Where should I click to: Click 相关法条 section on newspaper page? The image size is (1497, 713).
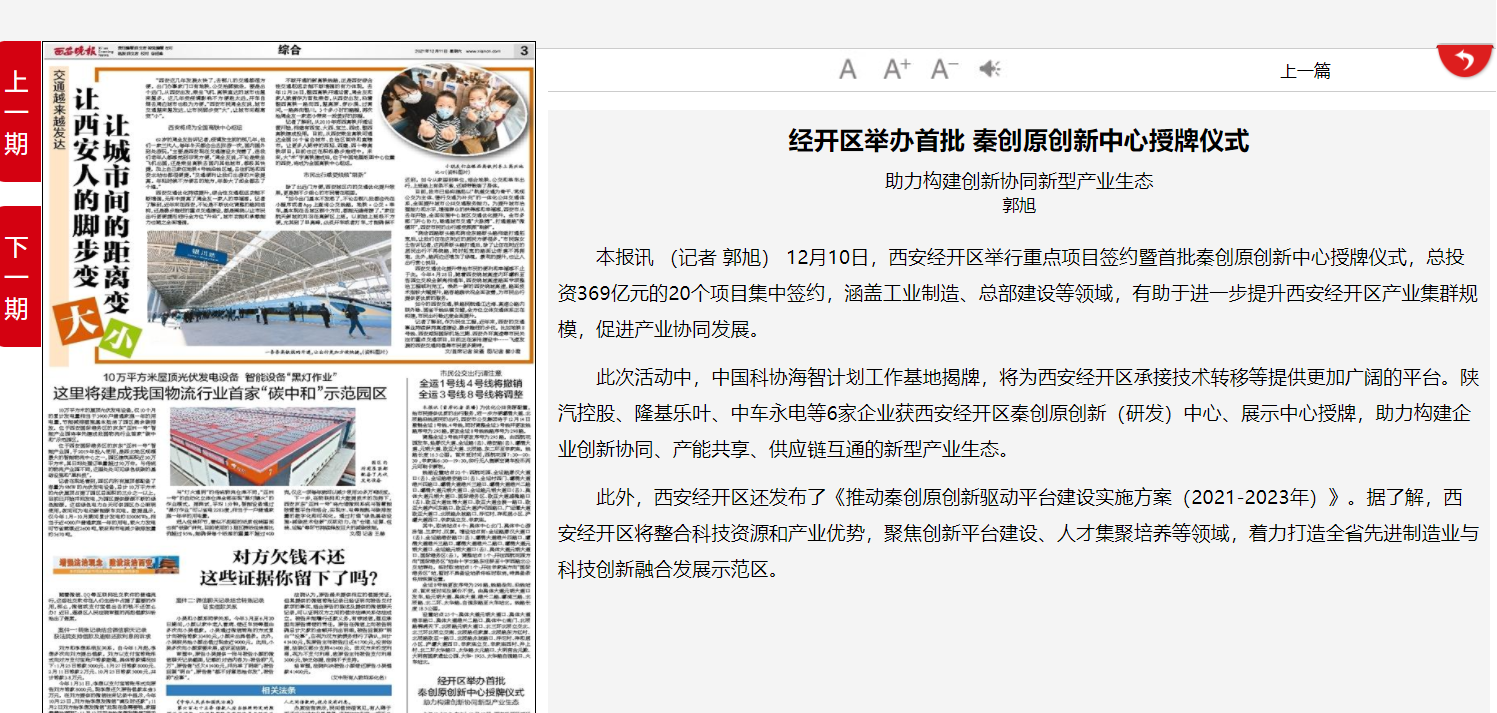pyautogui.click(x=280, y=690)
